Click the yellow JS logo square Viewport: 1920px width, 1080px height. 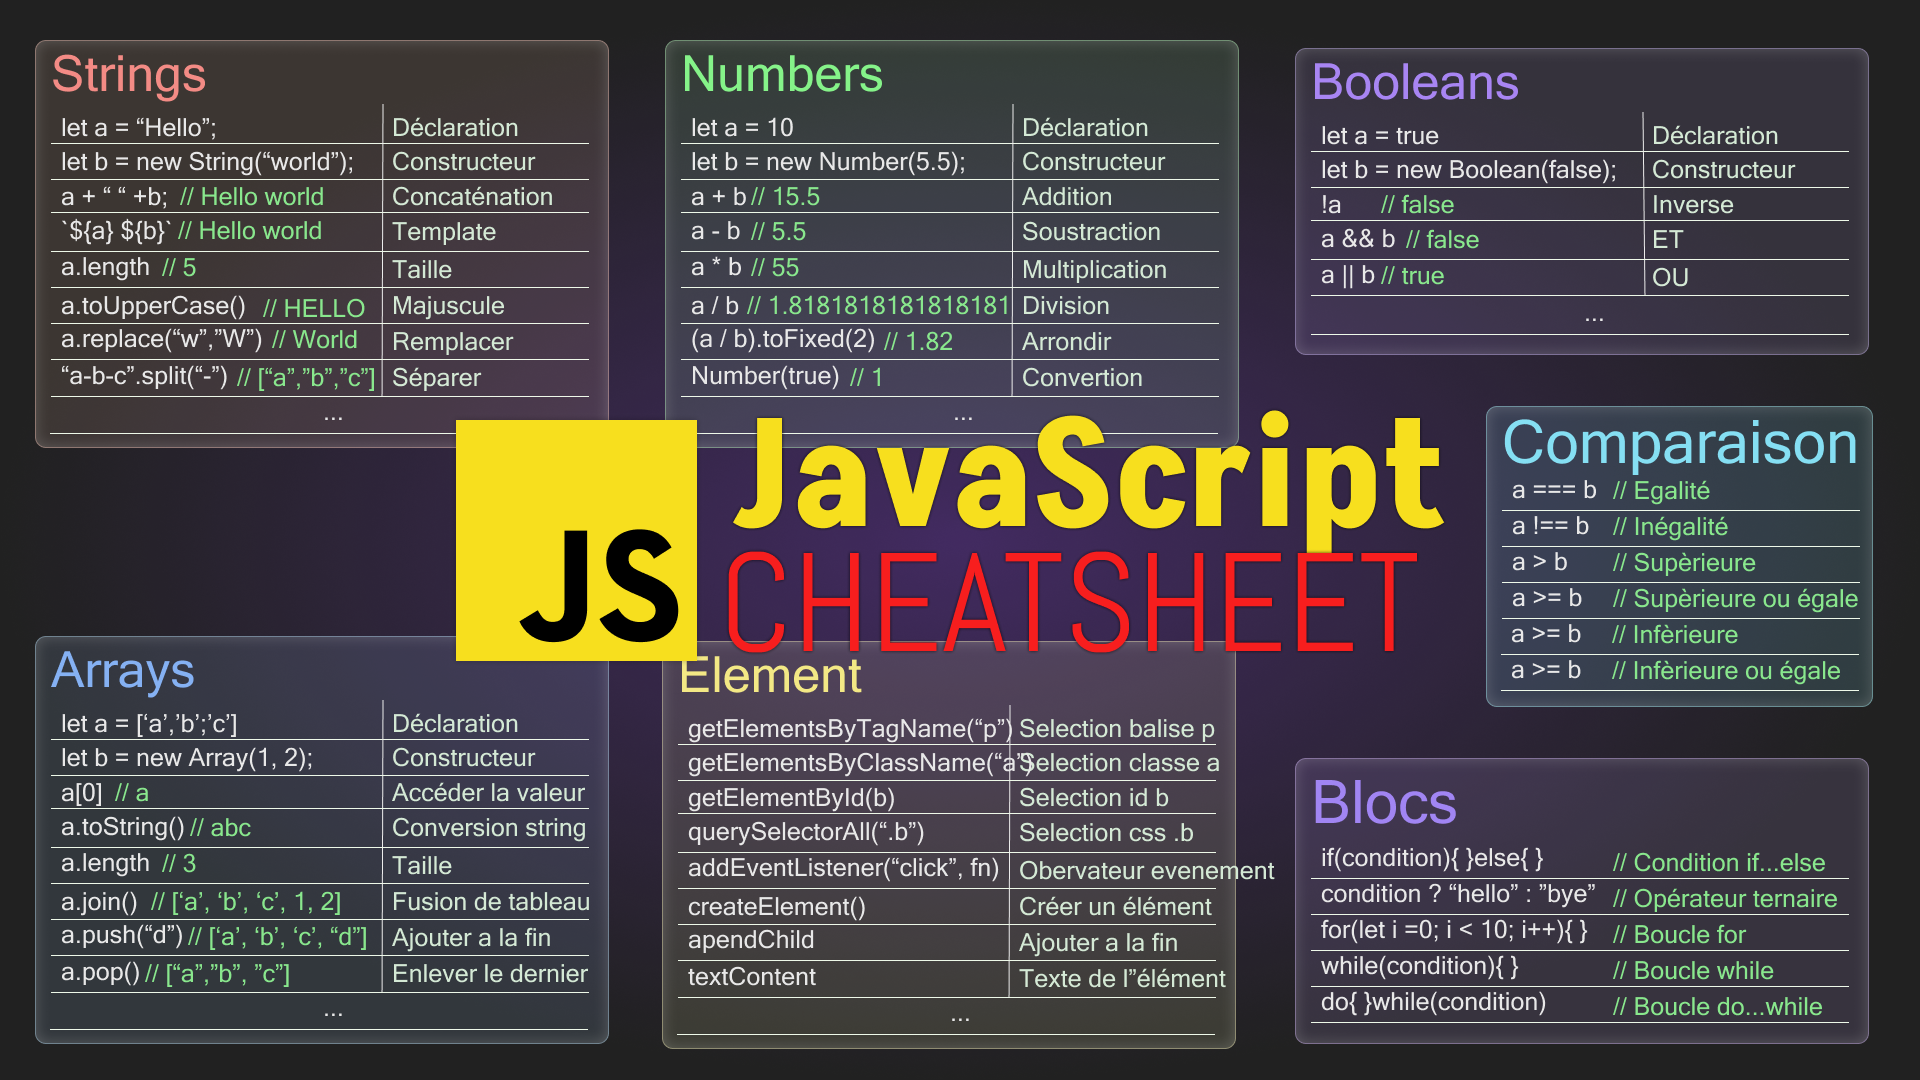[576, 540]
